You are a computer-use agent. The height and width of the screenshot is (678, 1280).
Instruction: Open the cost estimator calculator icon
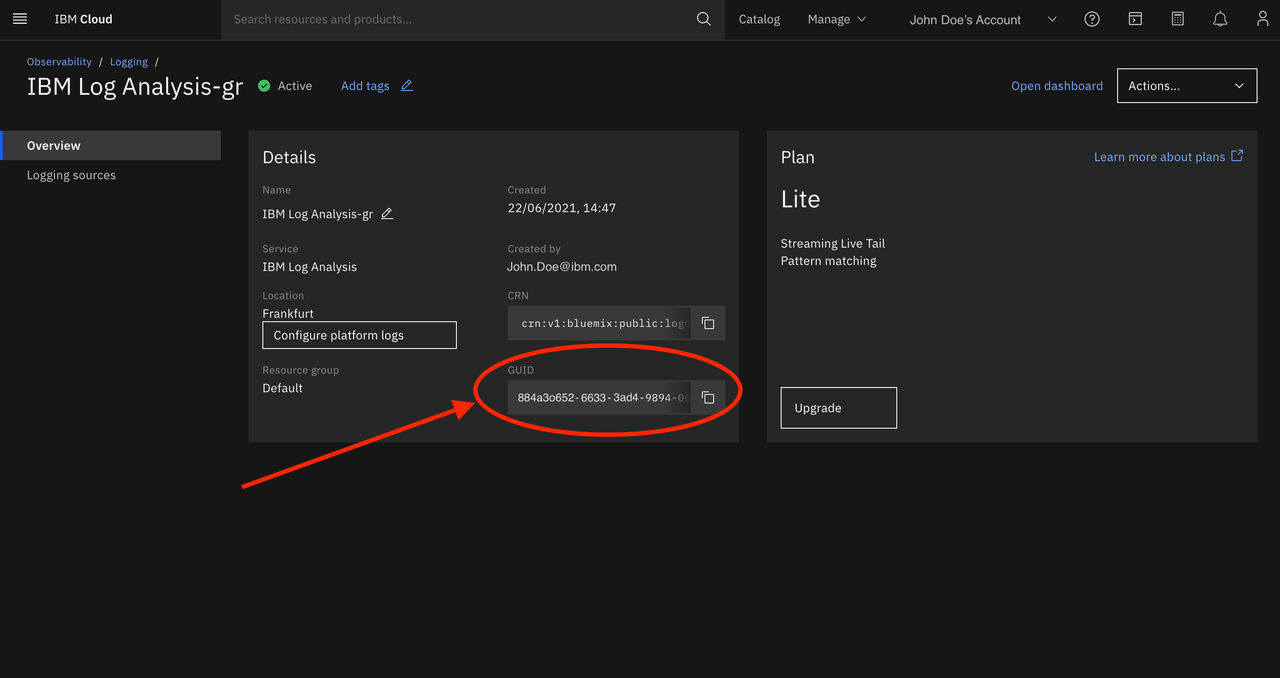1178,19
